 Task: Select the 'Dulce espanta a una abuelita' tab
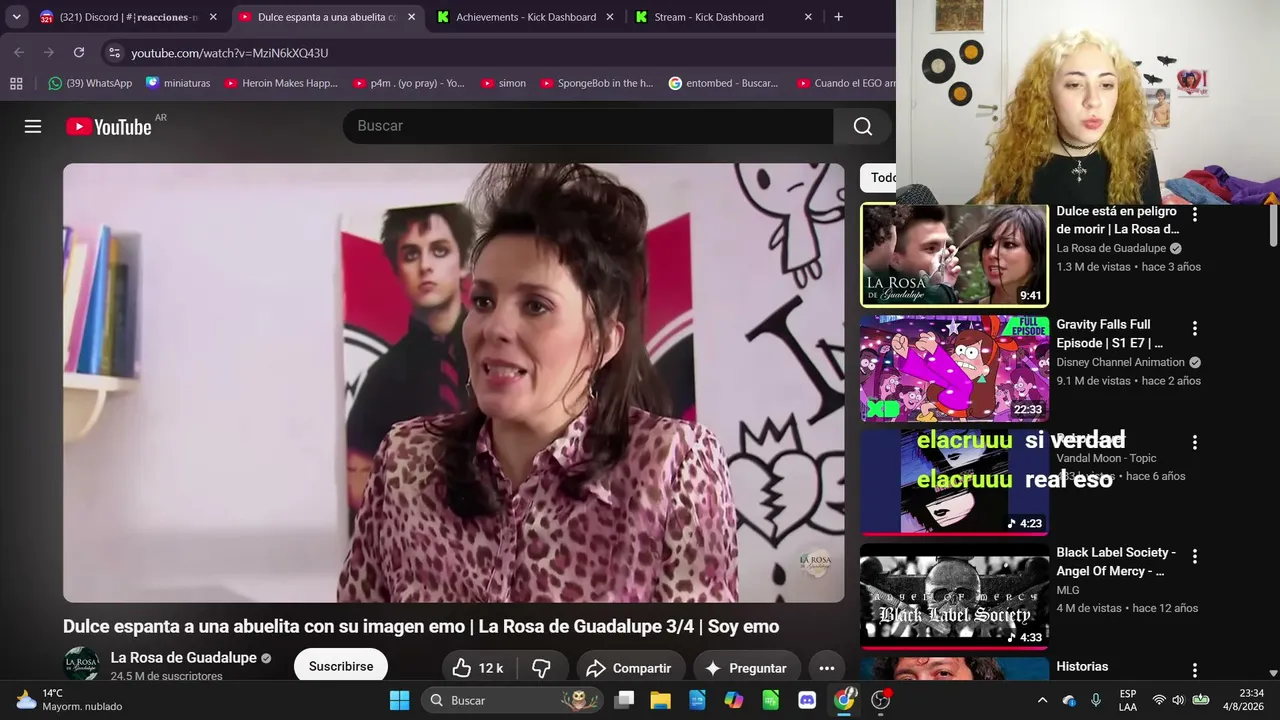[327, 17]
